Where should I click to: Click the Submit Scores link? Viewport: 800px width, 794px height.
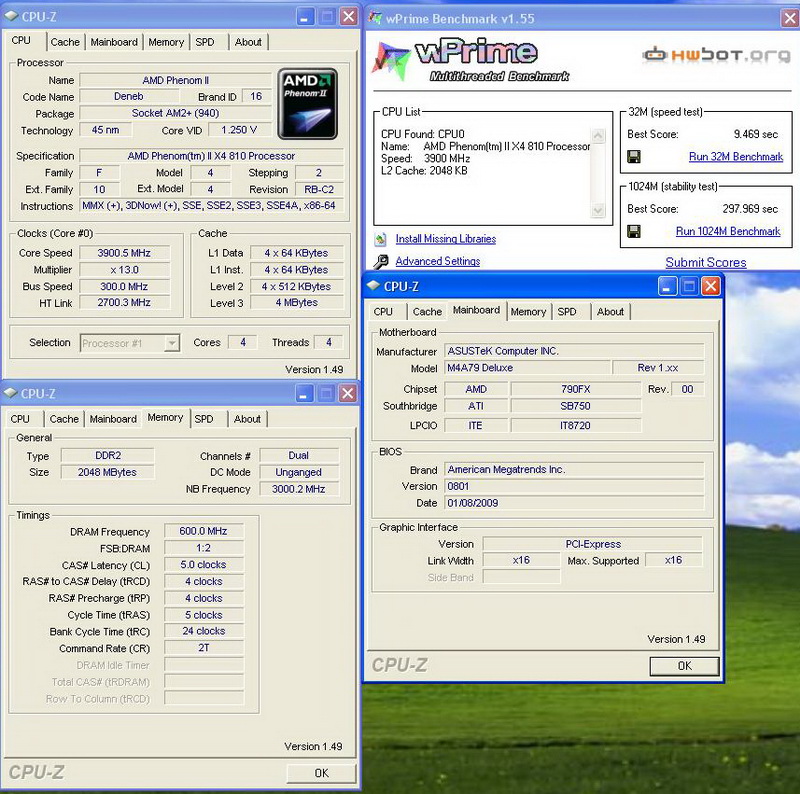706,262
